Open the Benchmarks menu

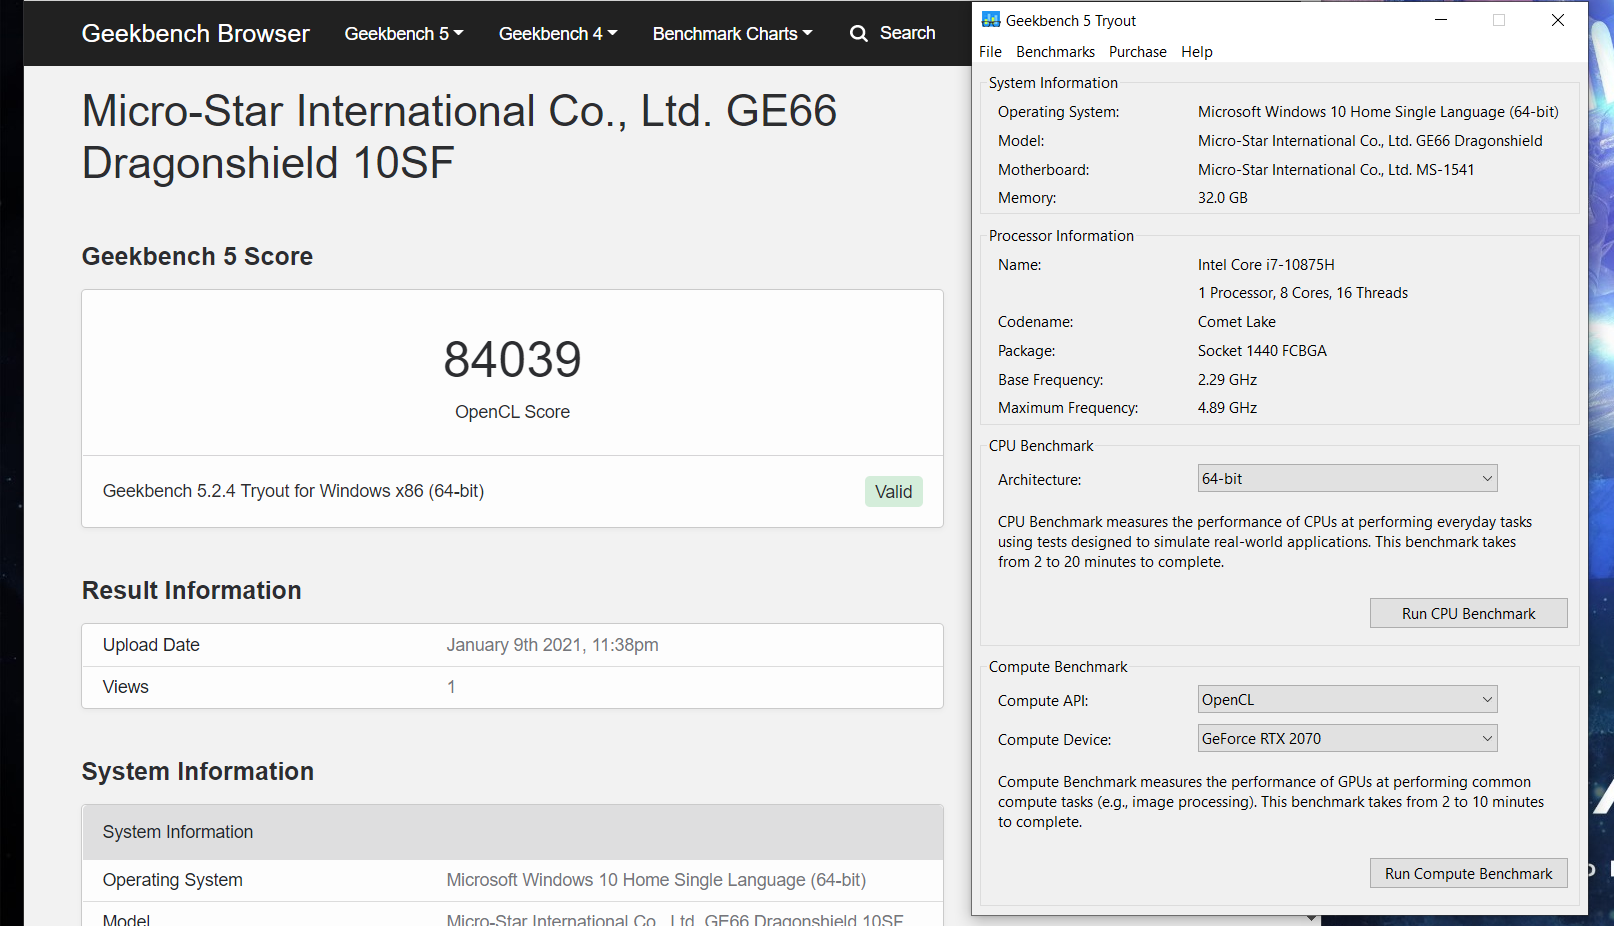pyautogui.click(x=1055, y=52)
